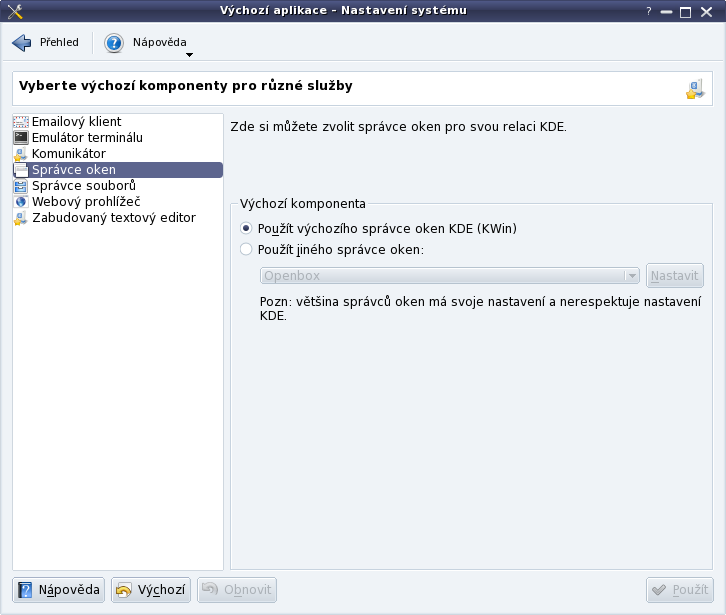Minimize the Nastavení systému window
This screenshot has height=615, width=726.
(x=666, y=12)
